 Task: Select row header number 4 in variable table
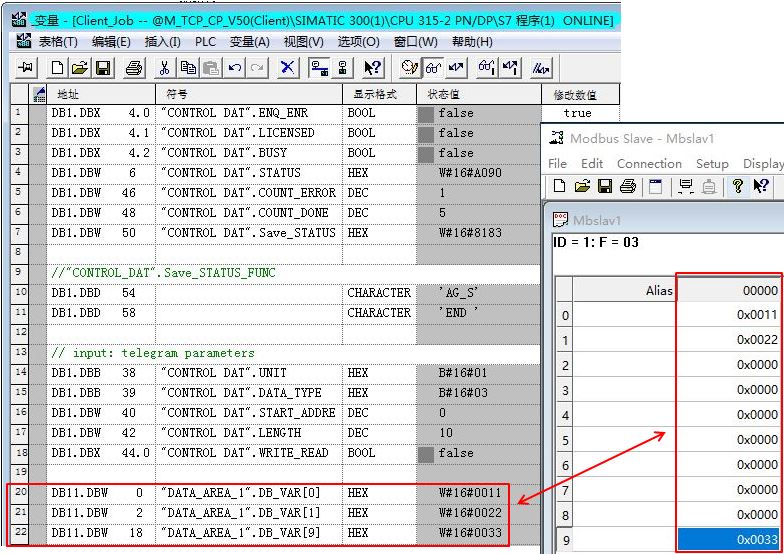tap(19, 172)
